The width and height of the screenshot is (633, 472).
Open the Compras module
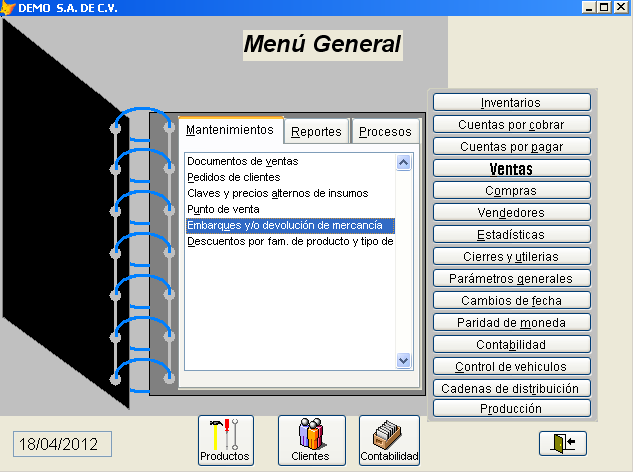pyautogui.click(x=512, y=190)
